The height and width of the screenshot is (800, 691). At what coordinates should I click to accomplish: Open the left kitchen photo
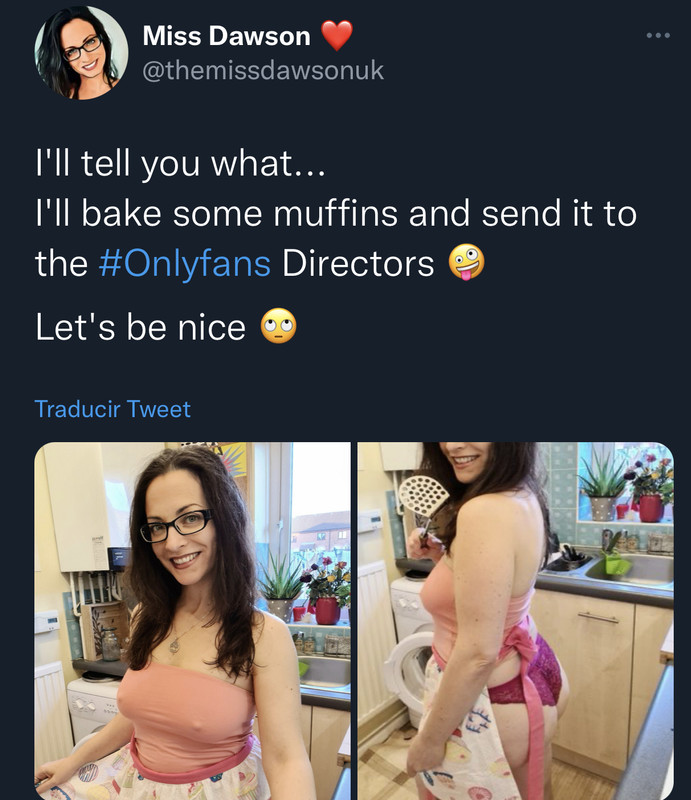click(192, 620)
